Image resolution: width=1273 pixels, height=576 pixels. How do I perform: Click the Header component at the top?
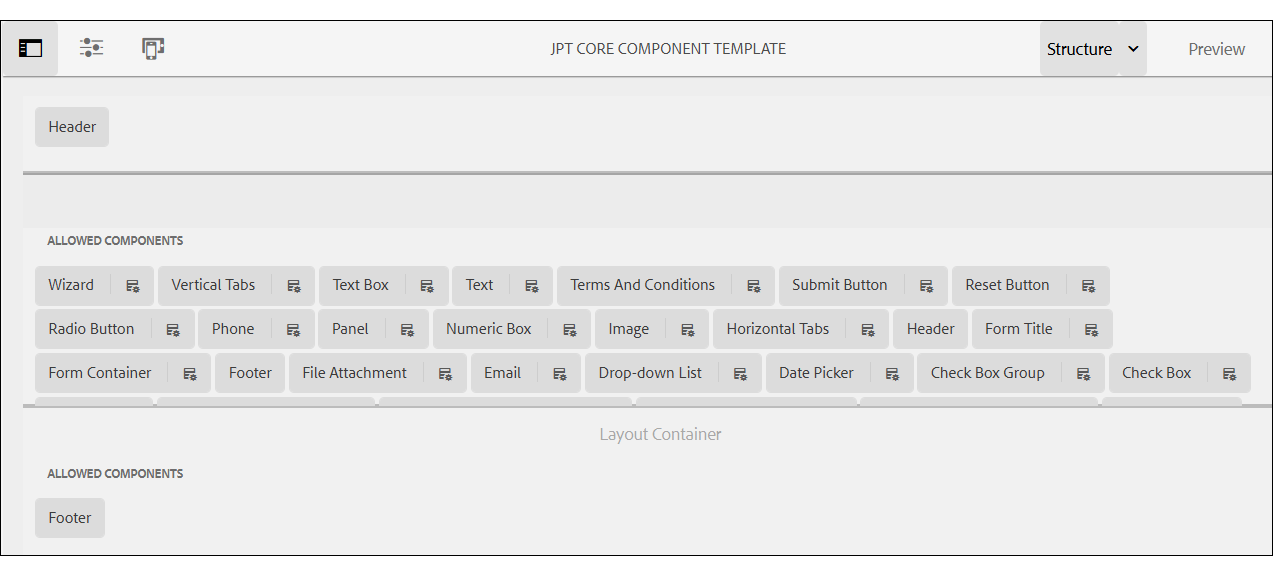71,126
